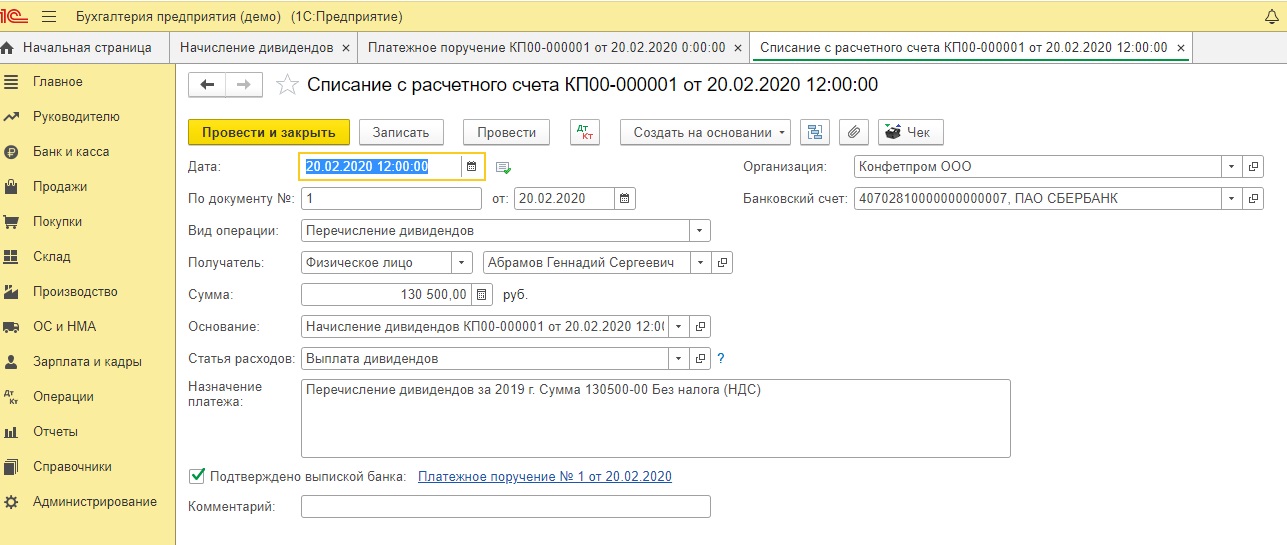
Task: Click the Чек button
Action: click(x=911, y=132)
